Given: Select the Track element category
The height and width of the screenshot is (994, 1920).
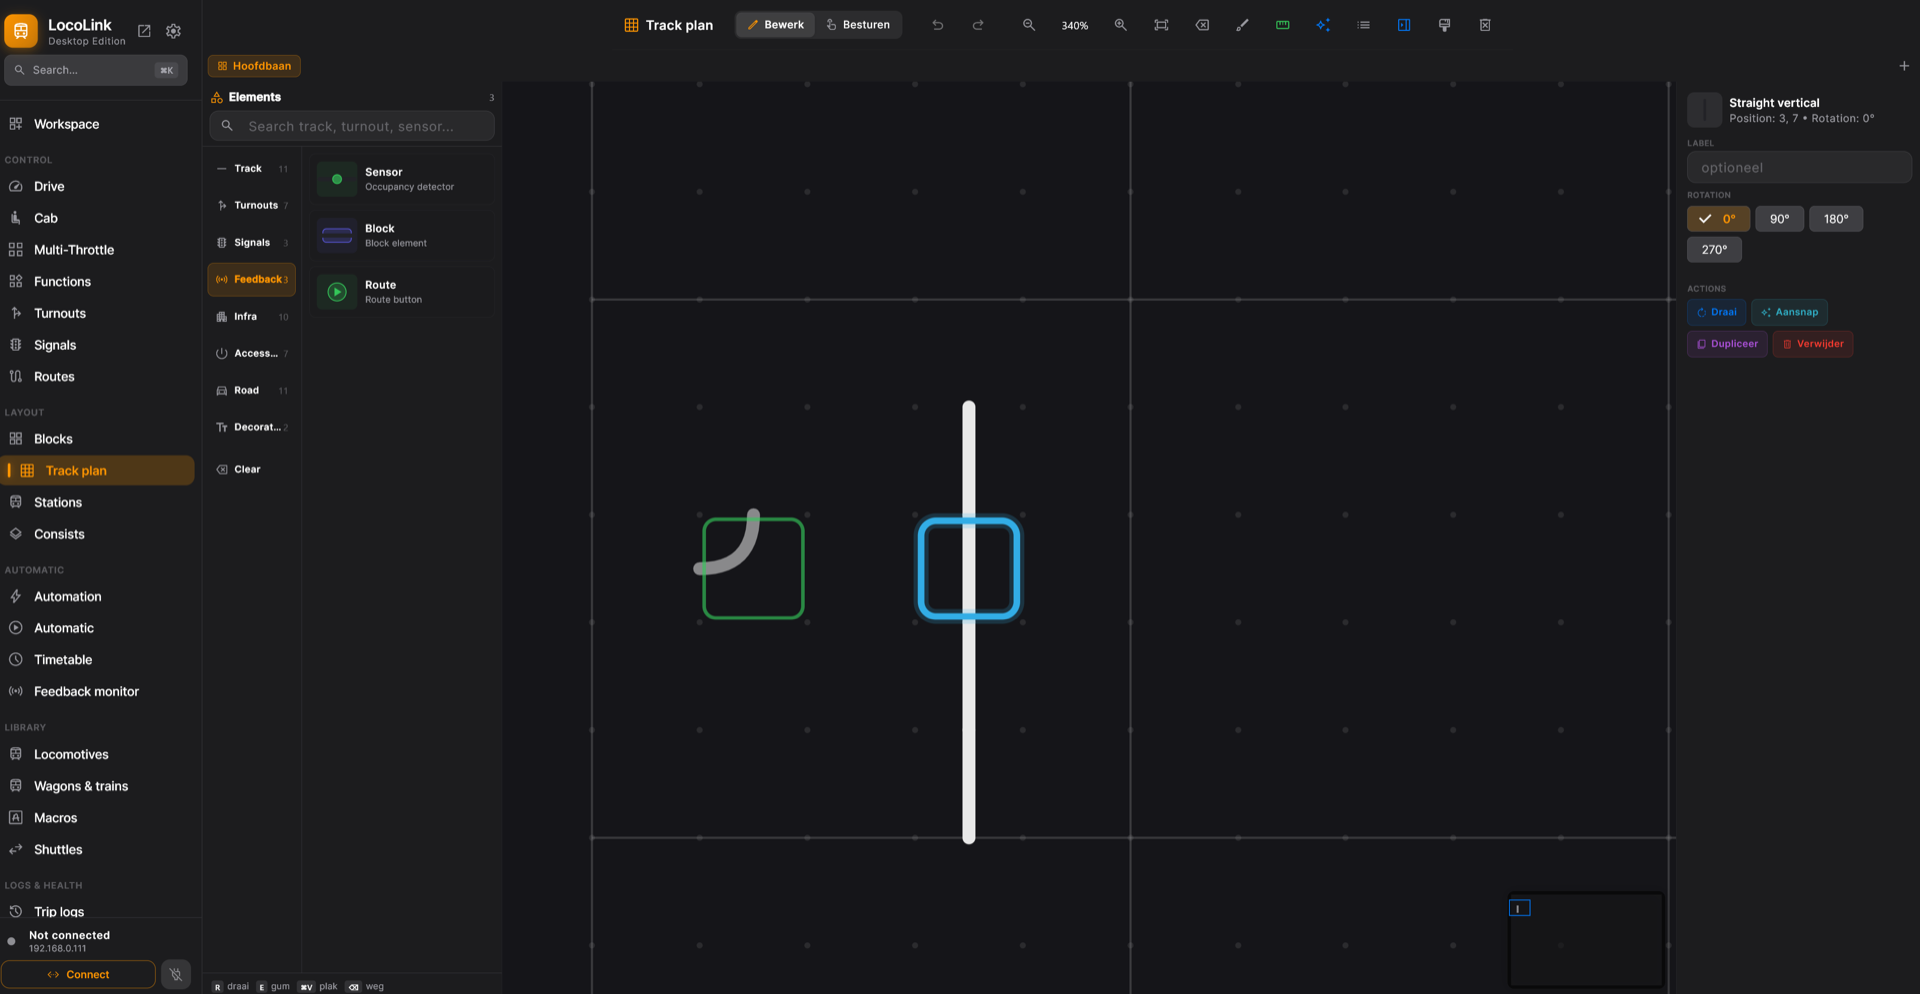Looking at the screenshot, I should click(x=252, y=169).
